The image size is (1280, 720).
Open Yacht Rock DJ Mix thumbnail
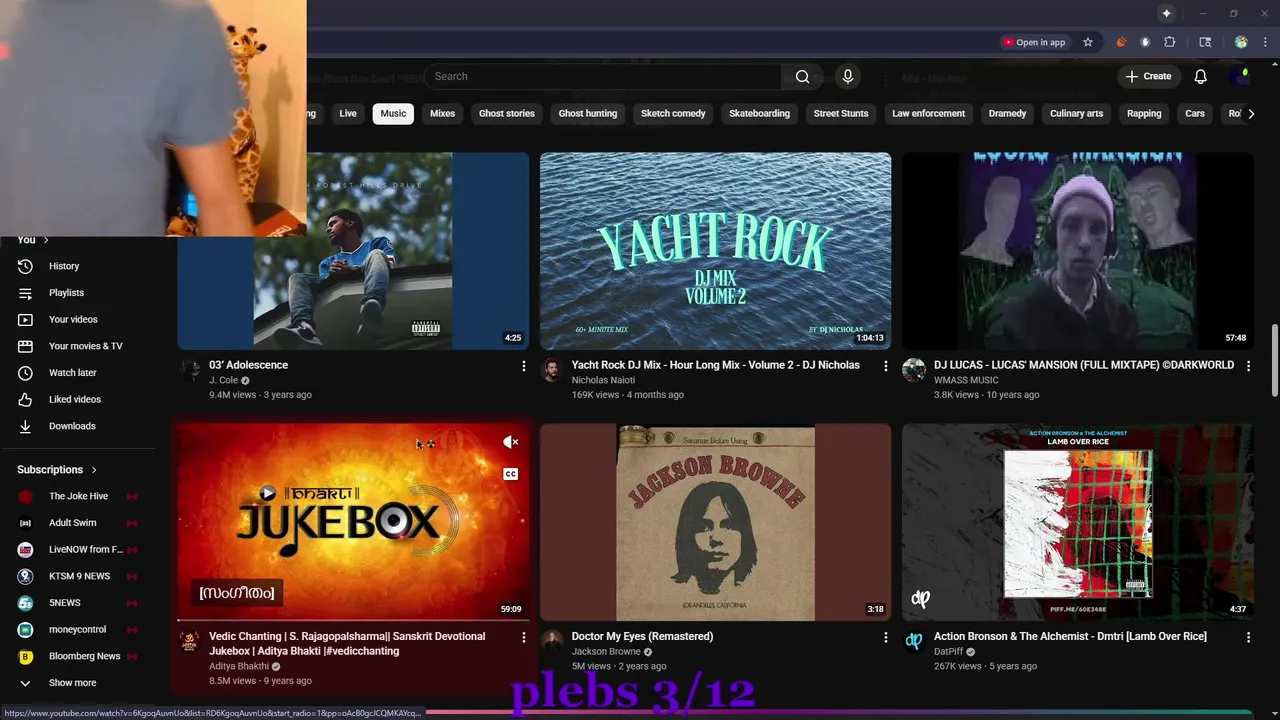pyautogui.click(x=715, y=251)
